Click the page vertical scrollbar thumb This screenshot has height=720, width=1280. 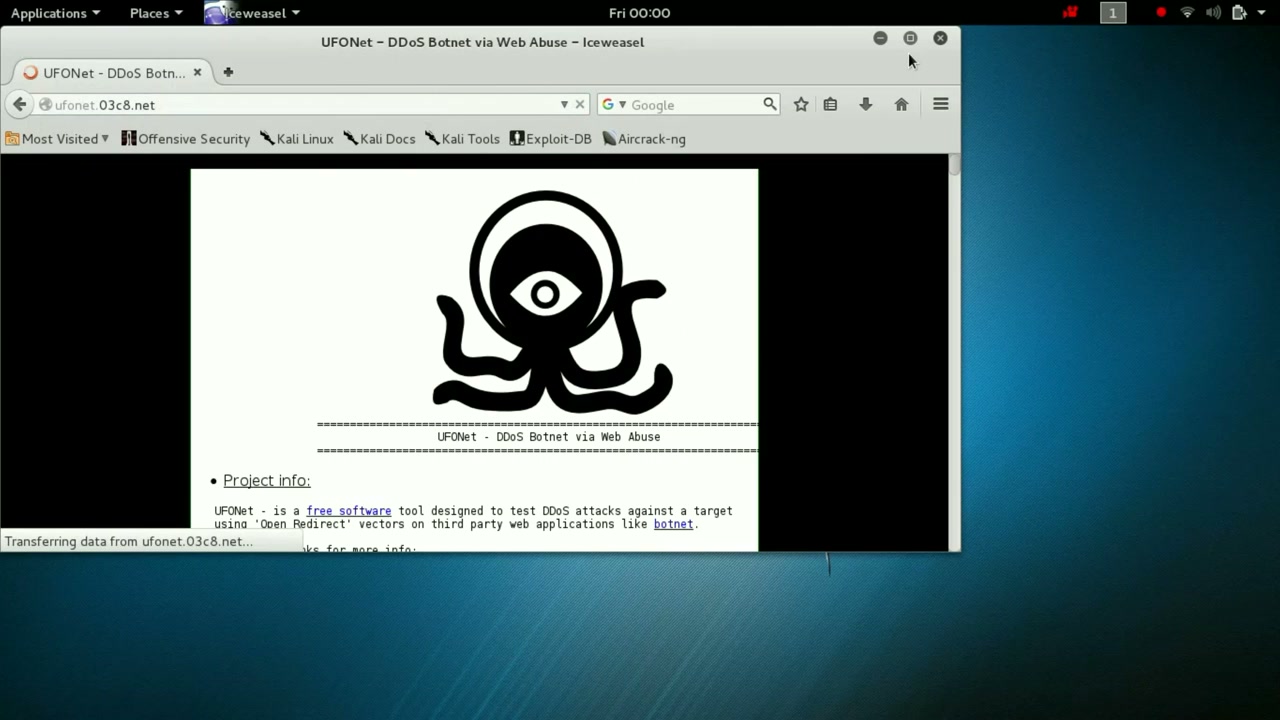point(955,165)
